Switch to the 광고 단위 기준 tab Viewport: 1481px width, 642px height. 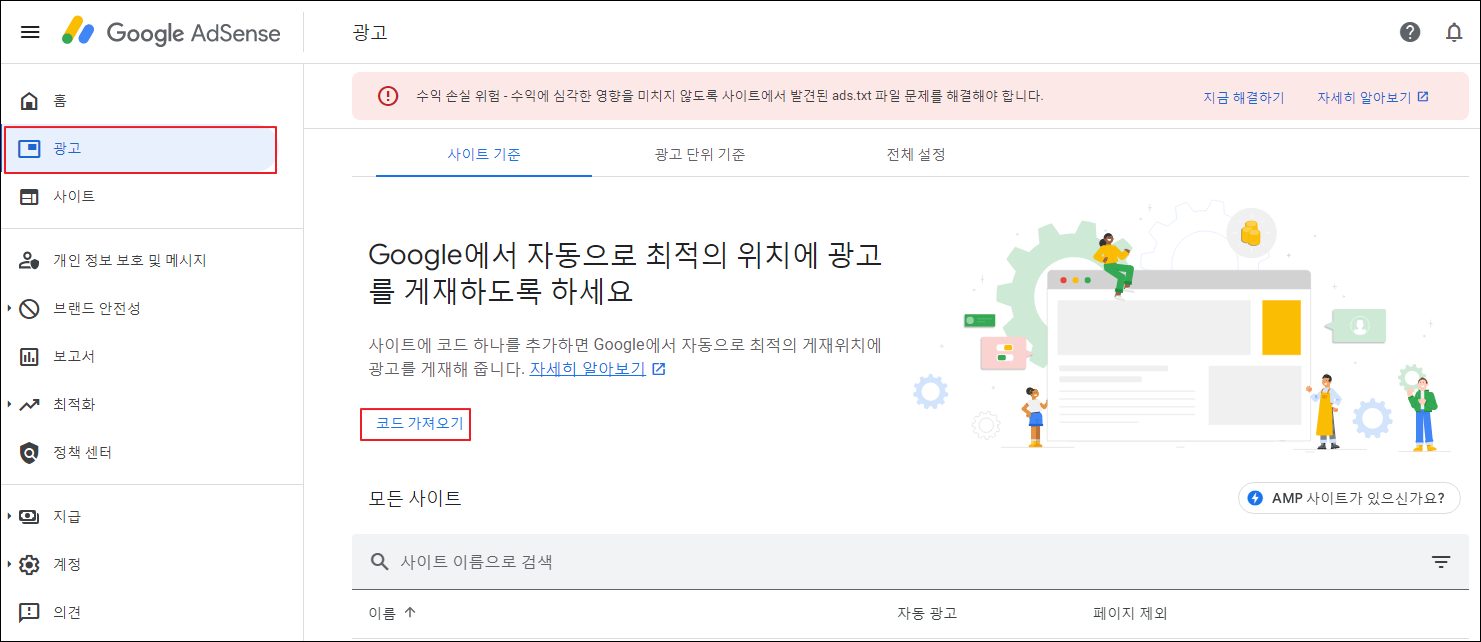point(700,155)
